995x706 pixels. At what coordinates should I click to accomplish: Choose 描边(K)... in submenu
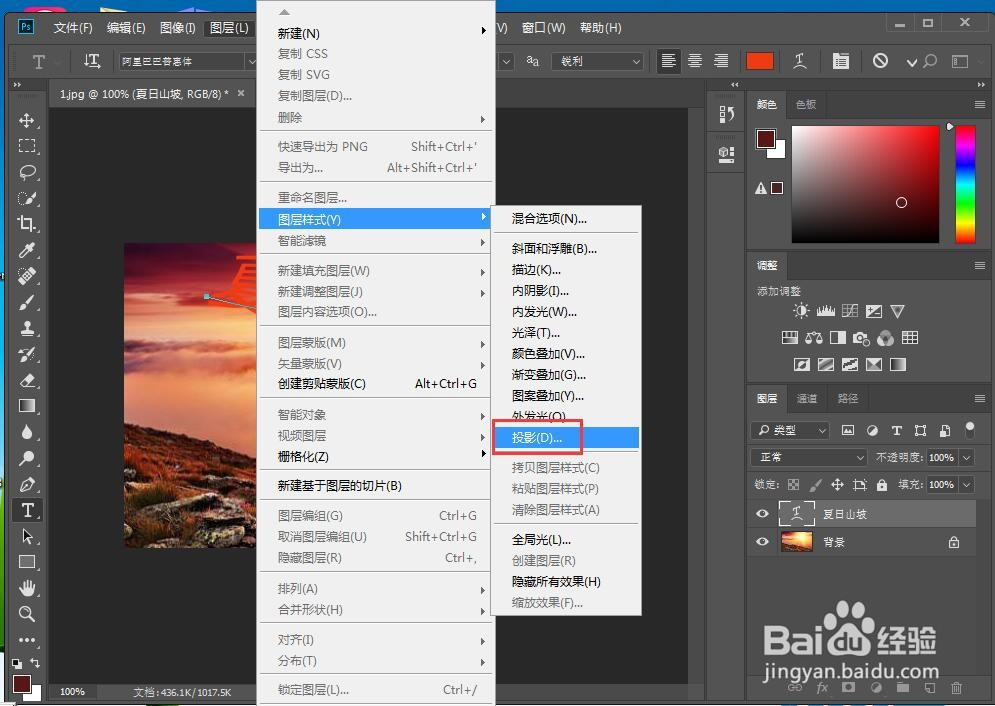pyautogui.click(x=566, y=270)
